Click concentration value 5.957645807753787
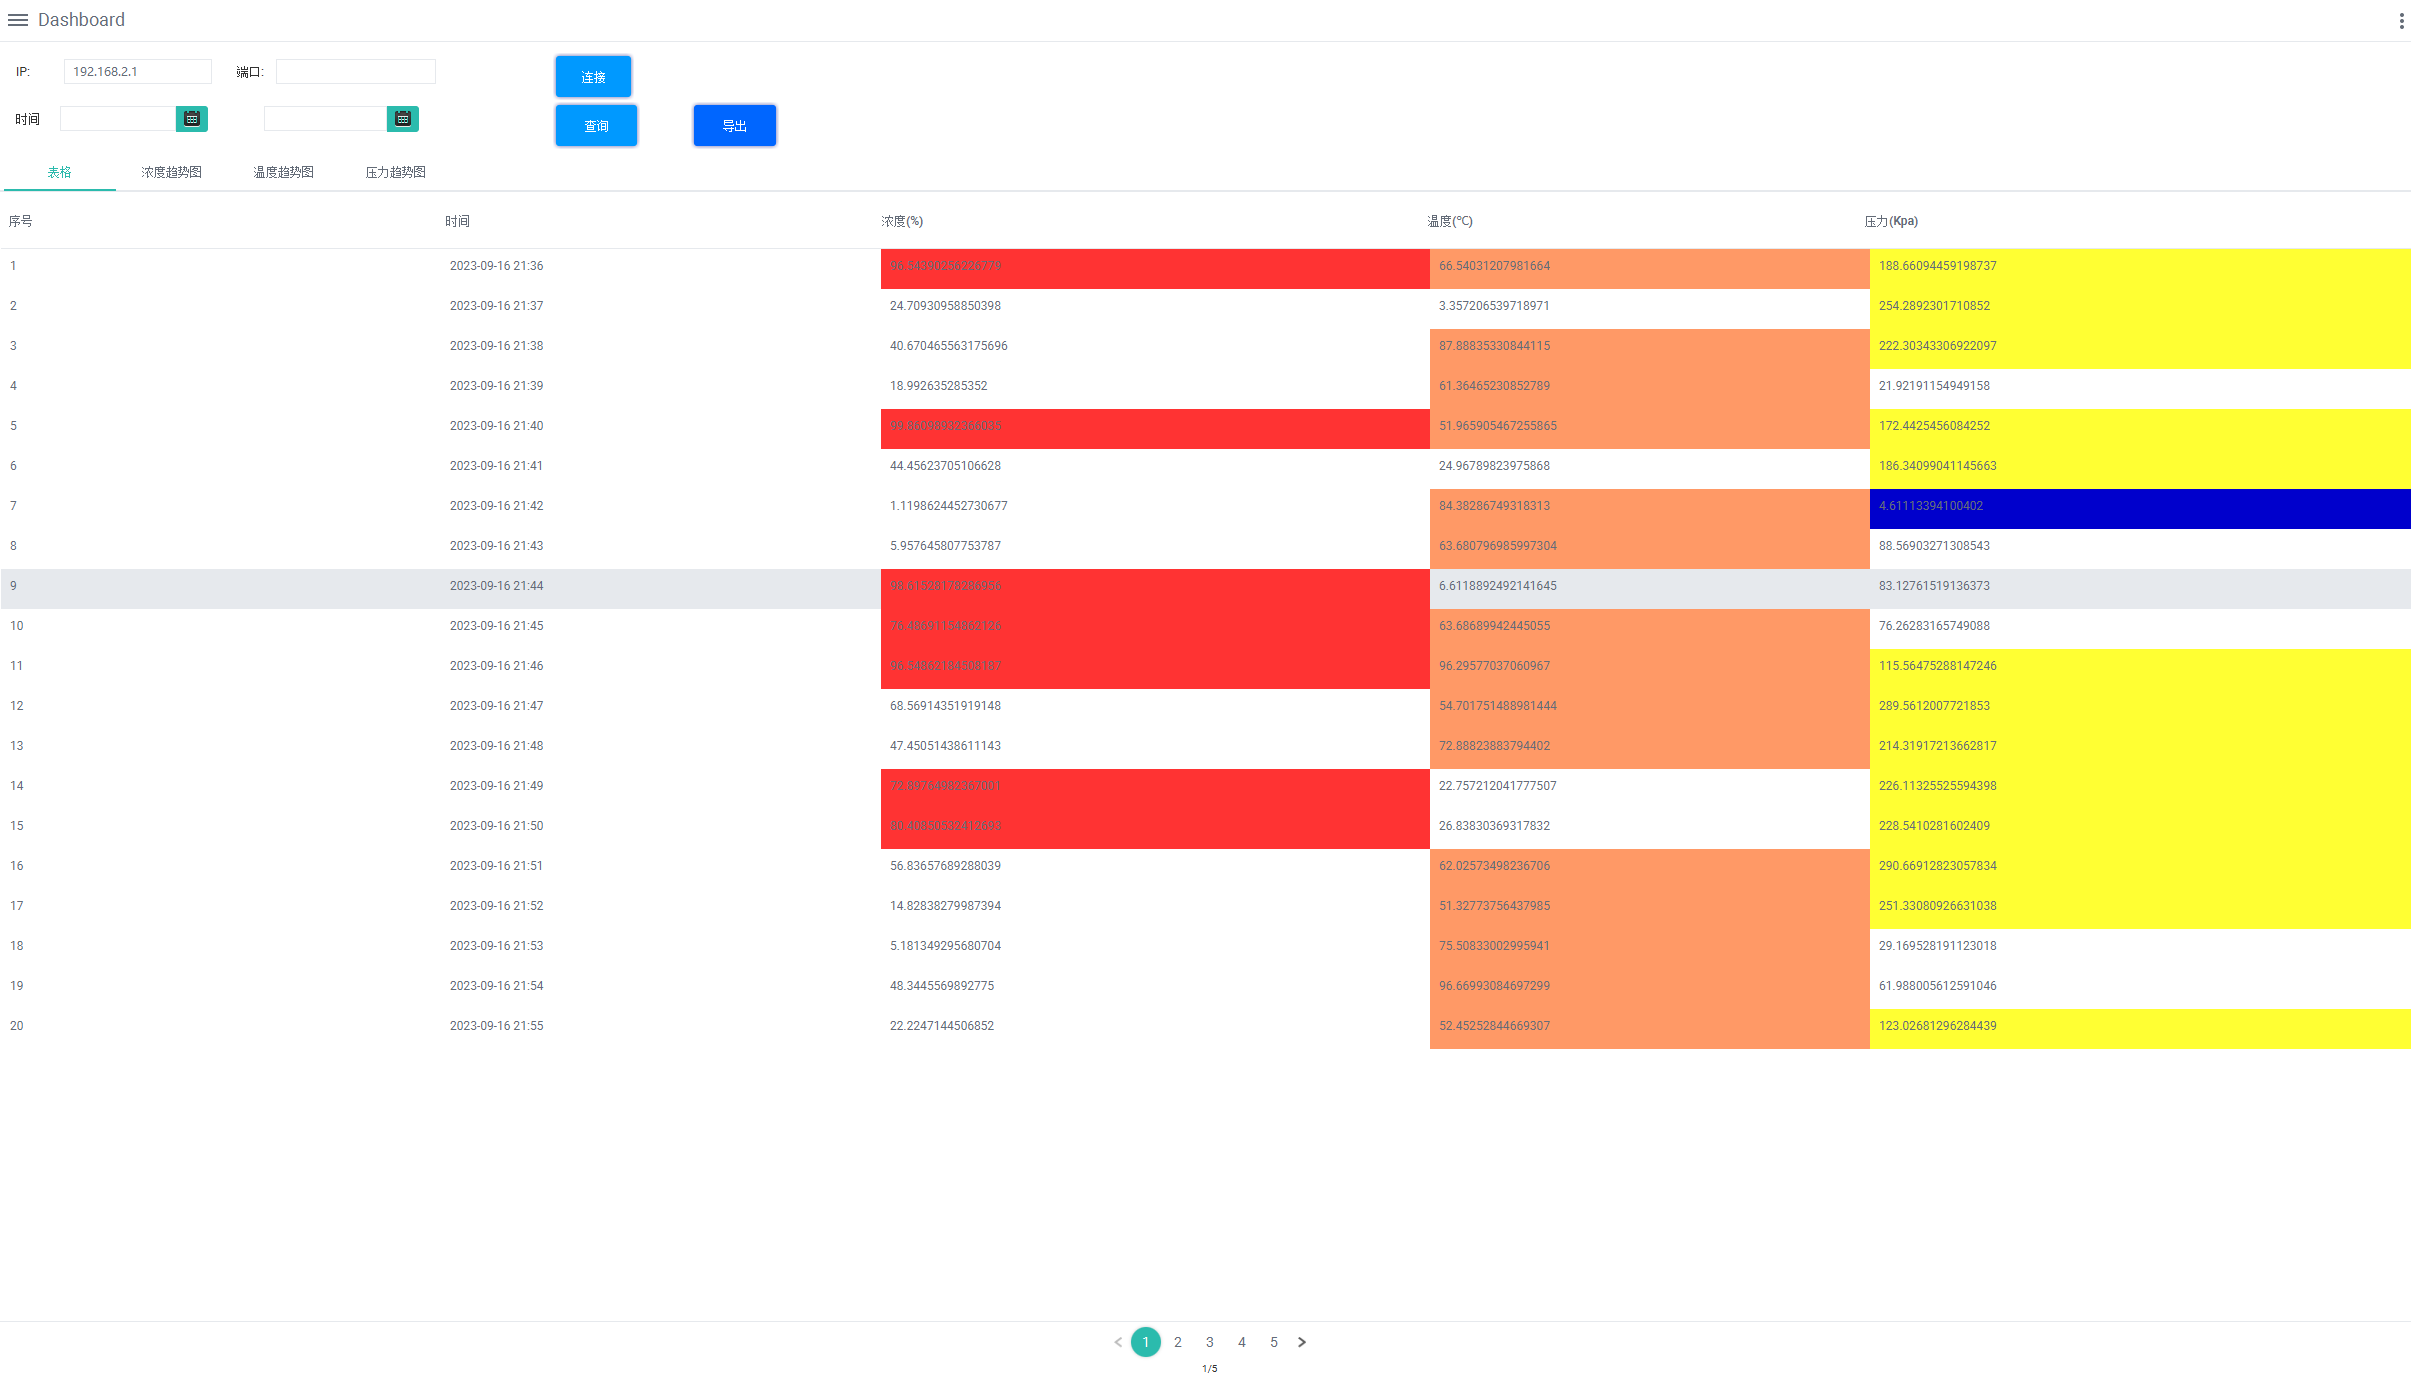2411x1376 pixels. pos(945,546)
